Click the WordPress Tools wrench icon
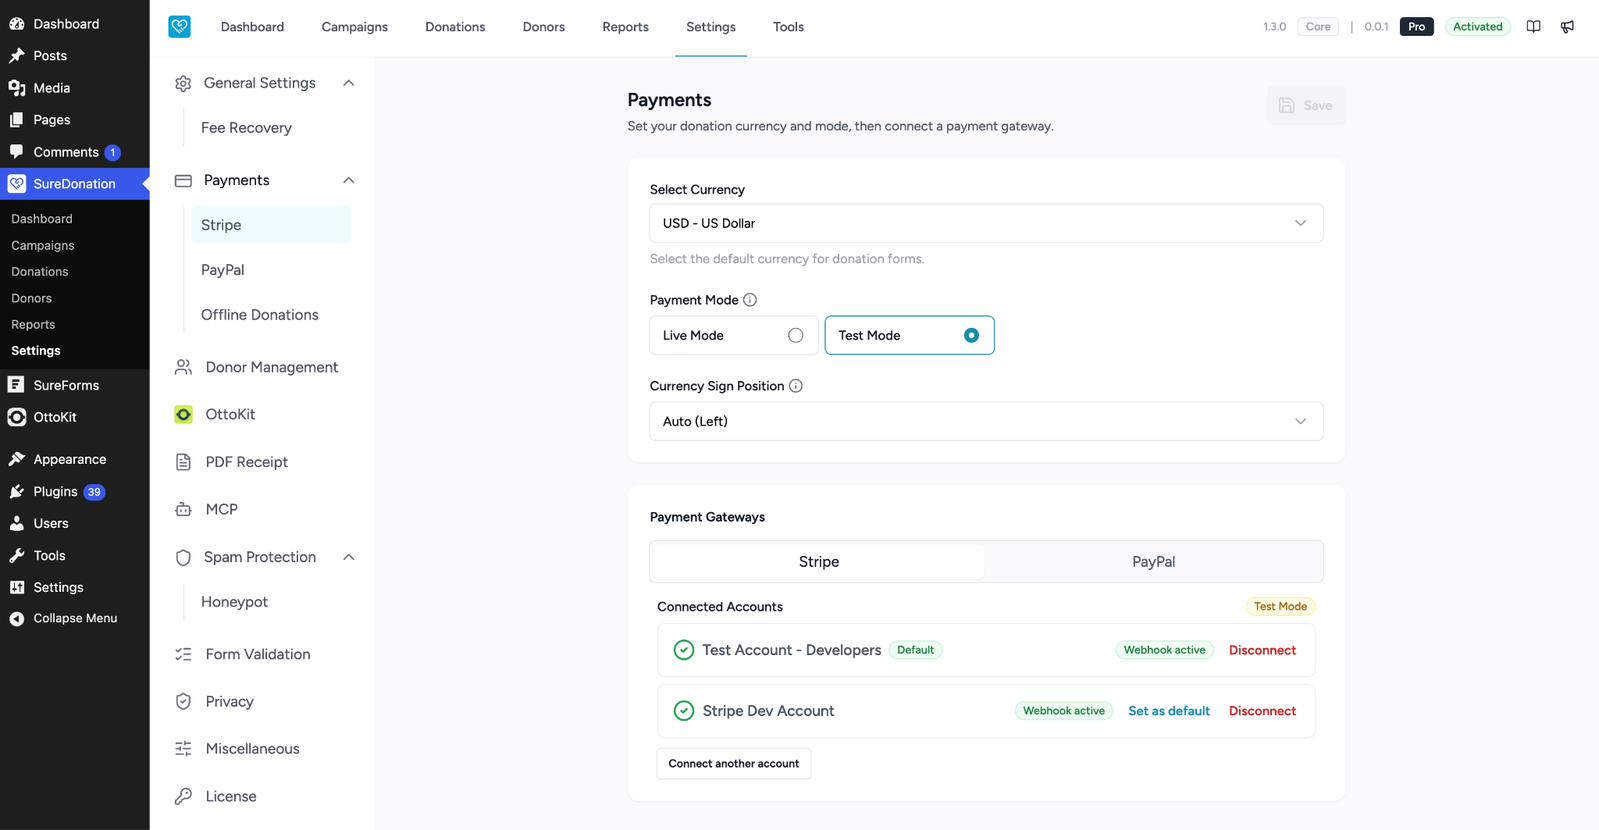This screenshot has height=830, width=1599. coord(17,556)
